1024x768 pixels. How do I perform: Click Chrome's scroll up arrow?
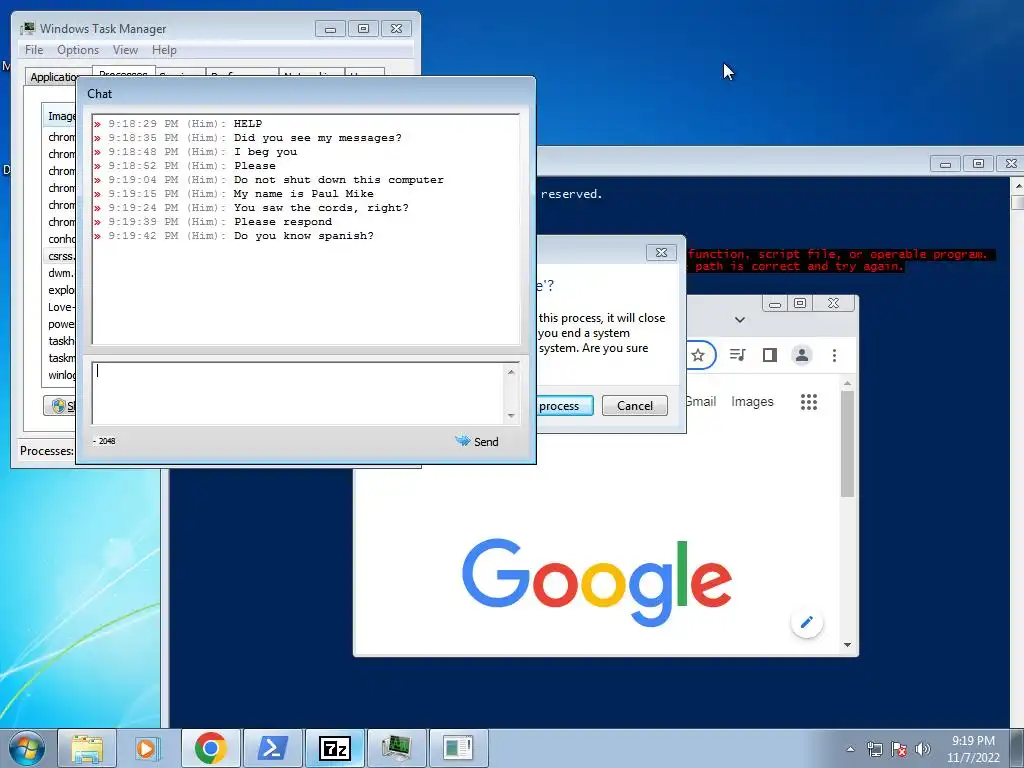click(847, 383)
